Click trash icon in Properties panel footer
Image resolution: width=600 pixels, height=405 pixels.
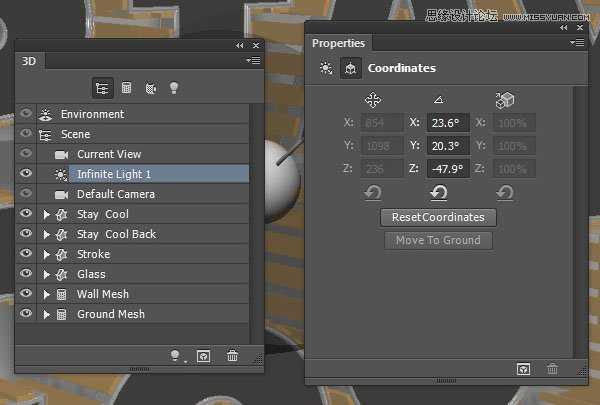click(x=552, y=369)
